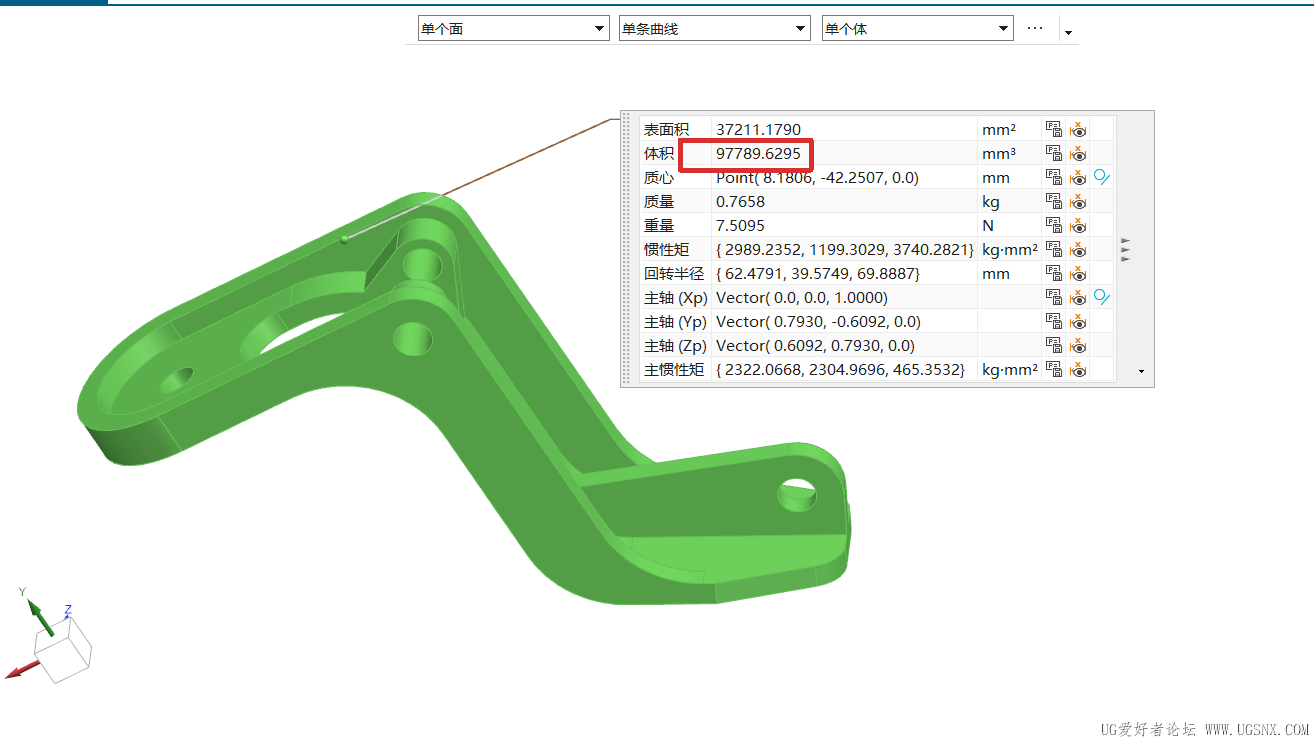Click the save icon in 质量 row
Image resolution: width=1314 pixels, height=742 pixels.
1054,201
